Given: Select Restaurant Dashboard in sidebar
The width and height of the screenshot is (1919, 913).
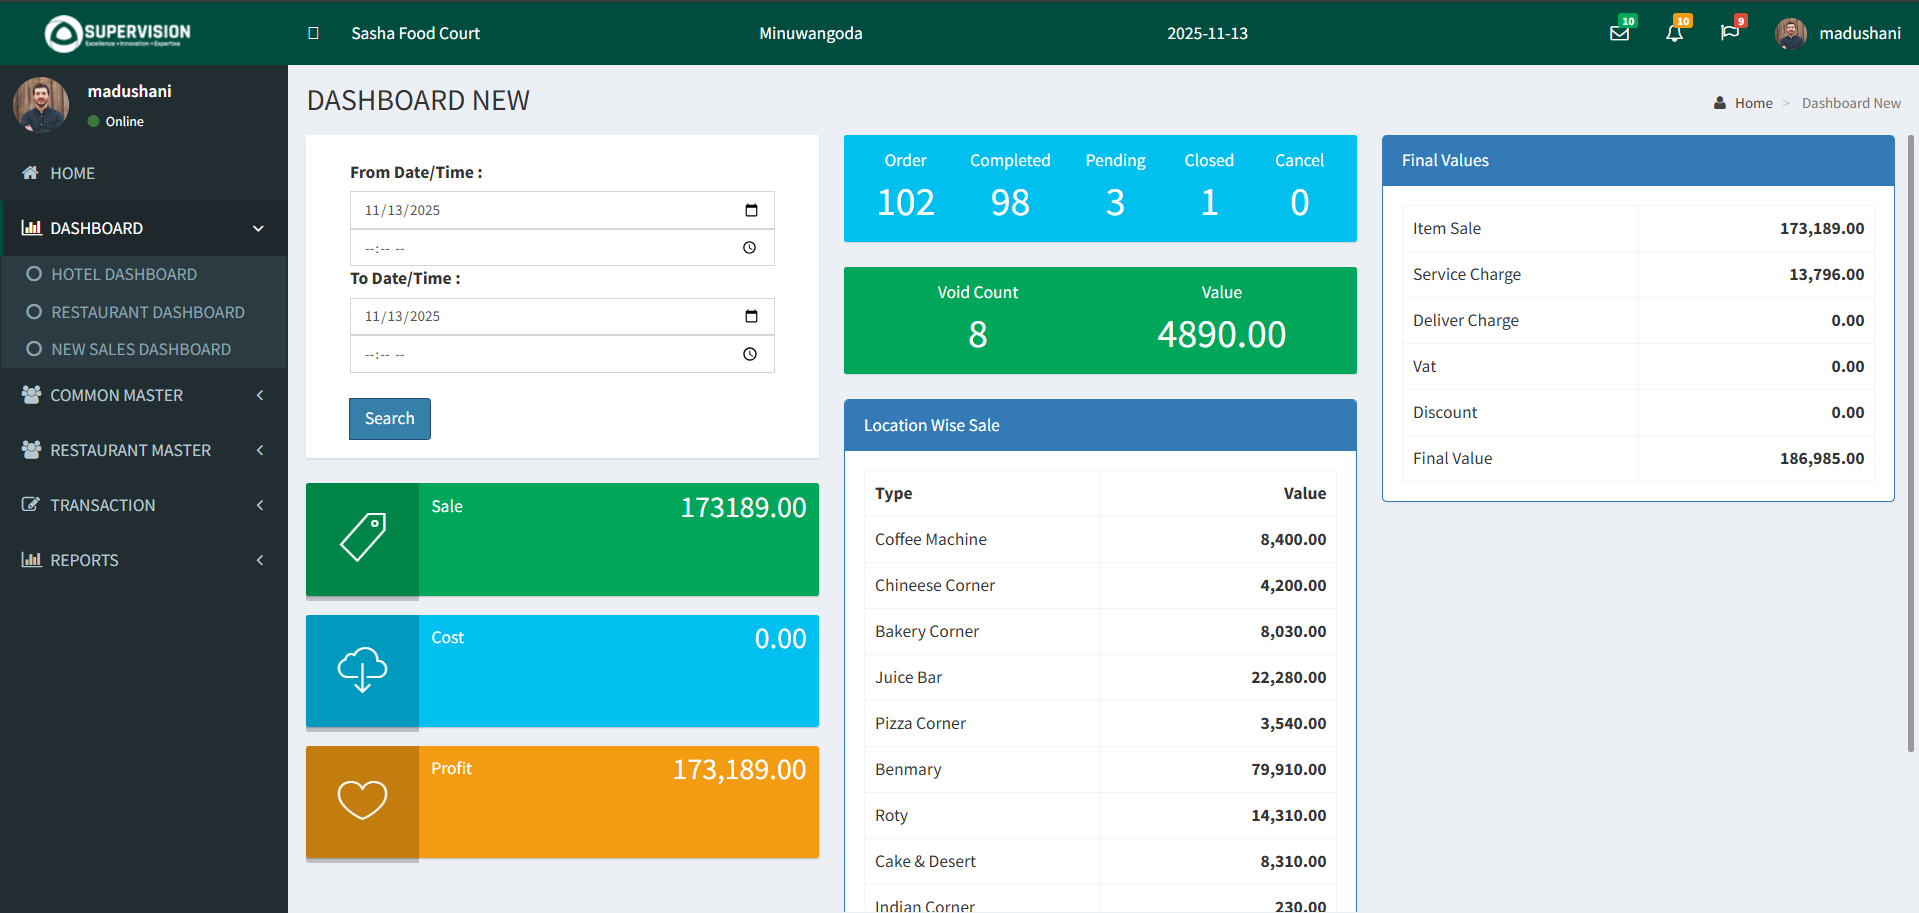Looking at the screenshot, I should pos(147,312).
